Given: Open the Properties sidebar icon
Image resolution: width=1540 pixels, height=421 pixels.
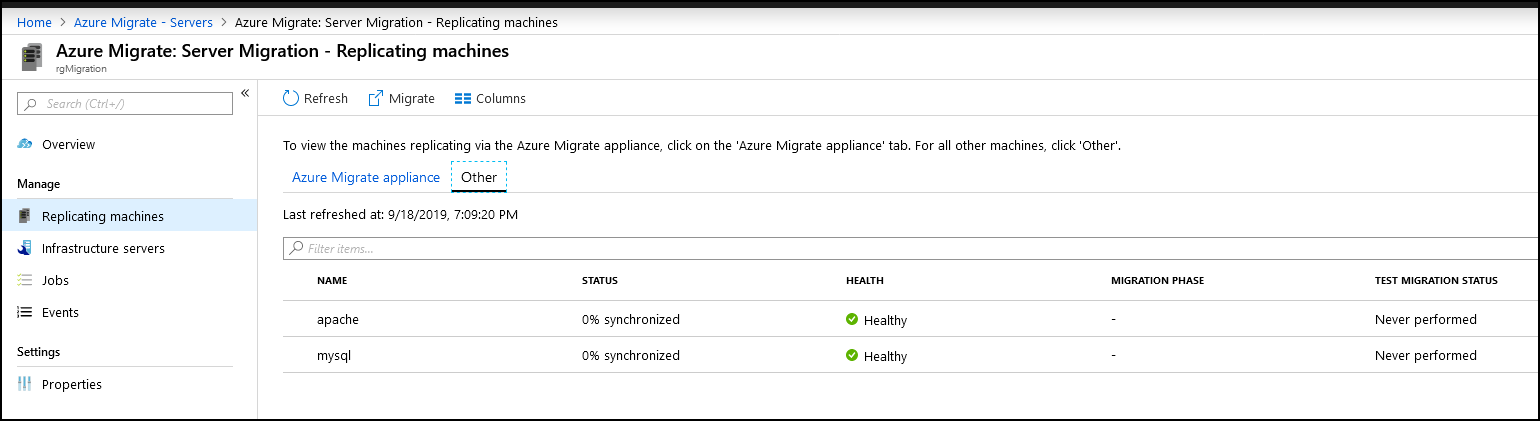Looking at the screenshot, I should pyautogui.click(x=25, y=384).
